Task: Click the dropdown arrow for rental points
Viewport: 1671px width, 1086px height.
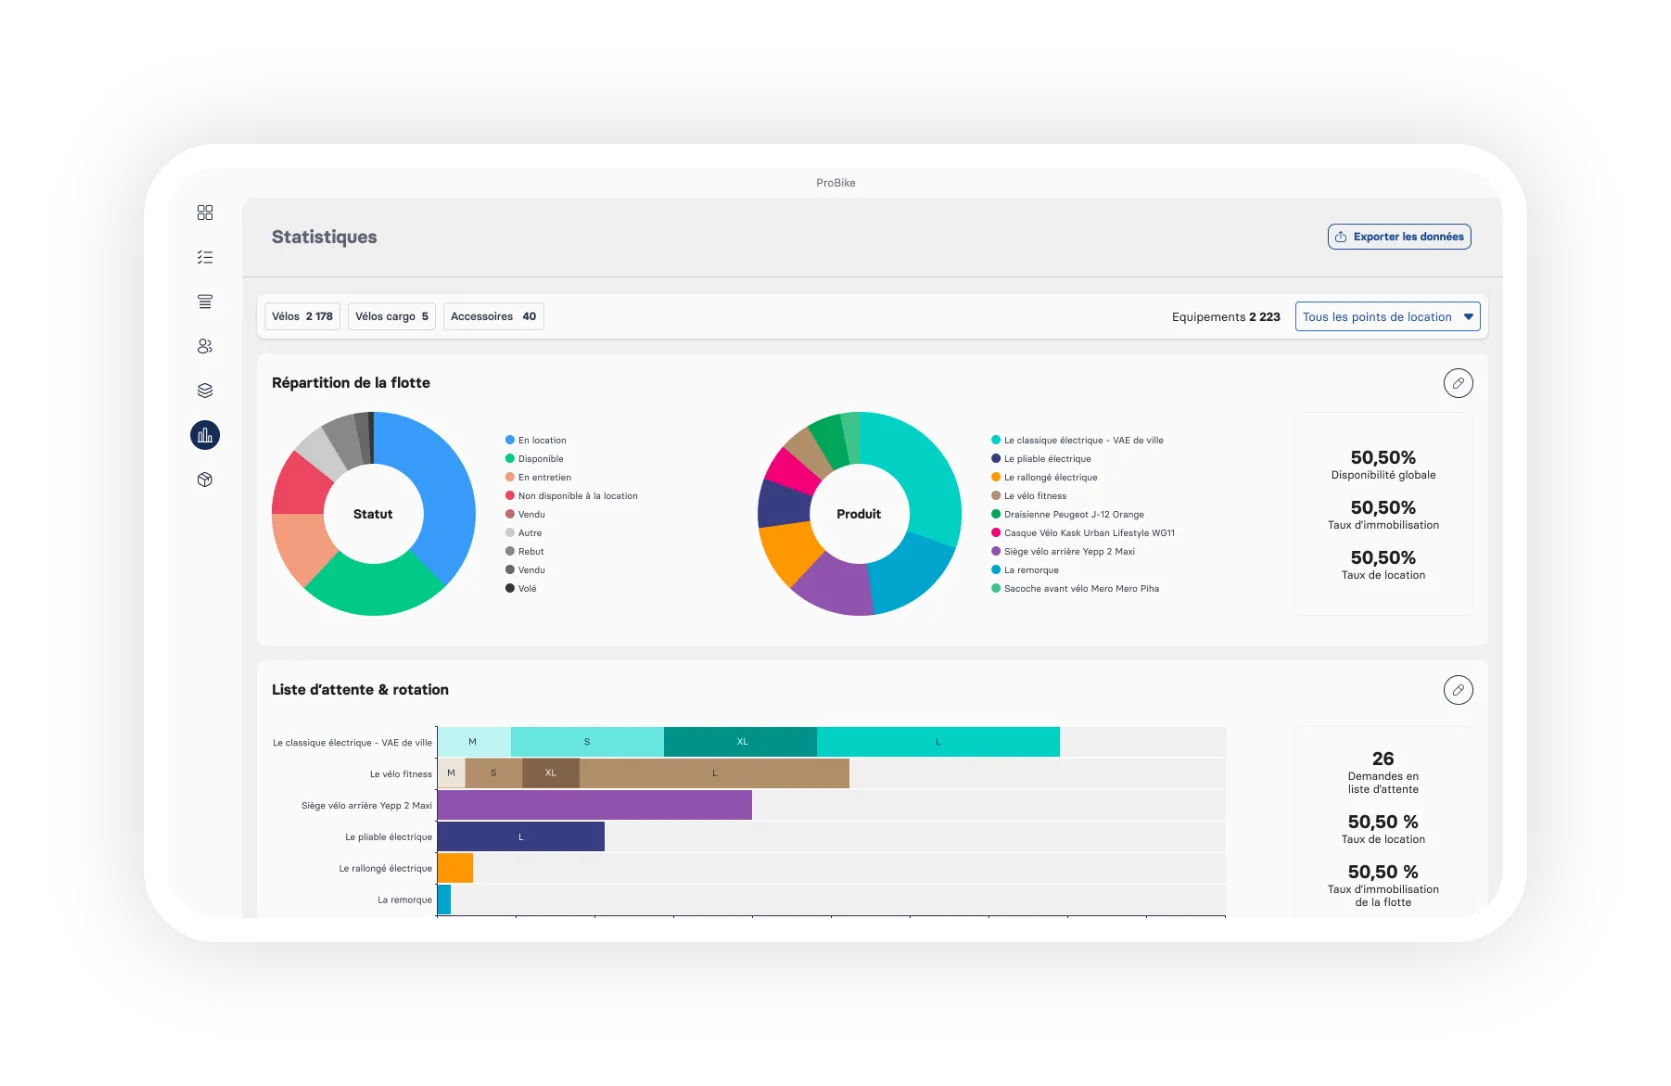Action: coord(1468,317)
